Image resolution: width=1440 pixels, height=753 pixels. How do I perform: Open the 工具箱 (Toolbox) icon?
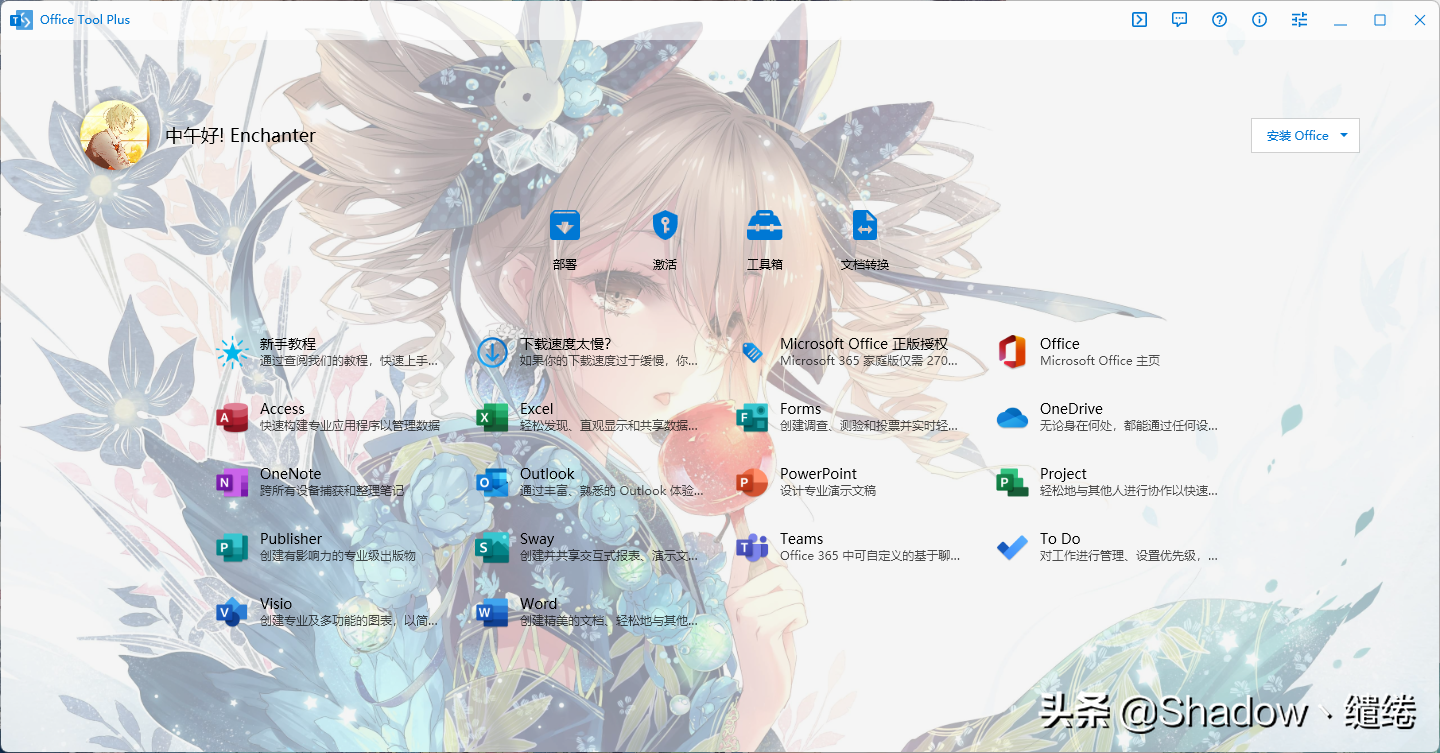(x=765, y=225)
